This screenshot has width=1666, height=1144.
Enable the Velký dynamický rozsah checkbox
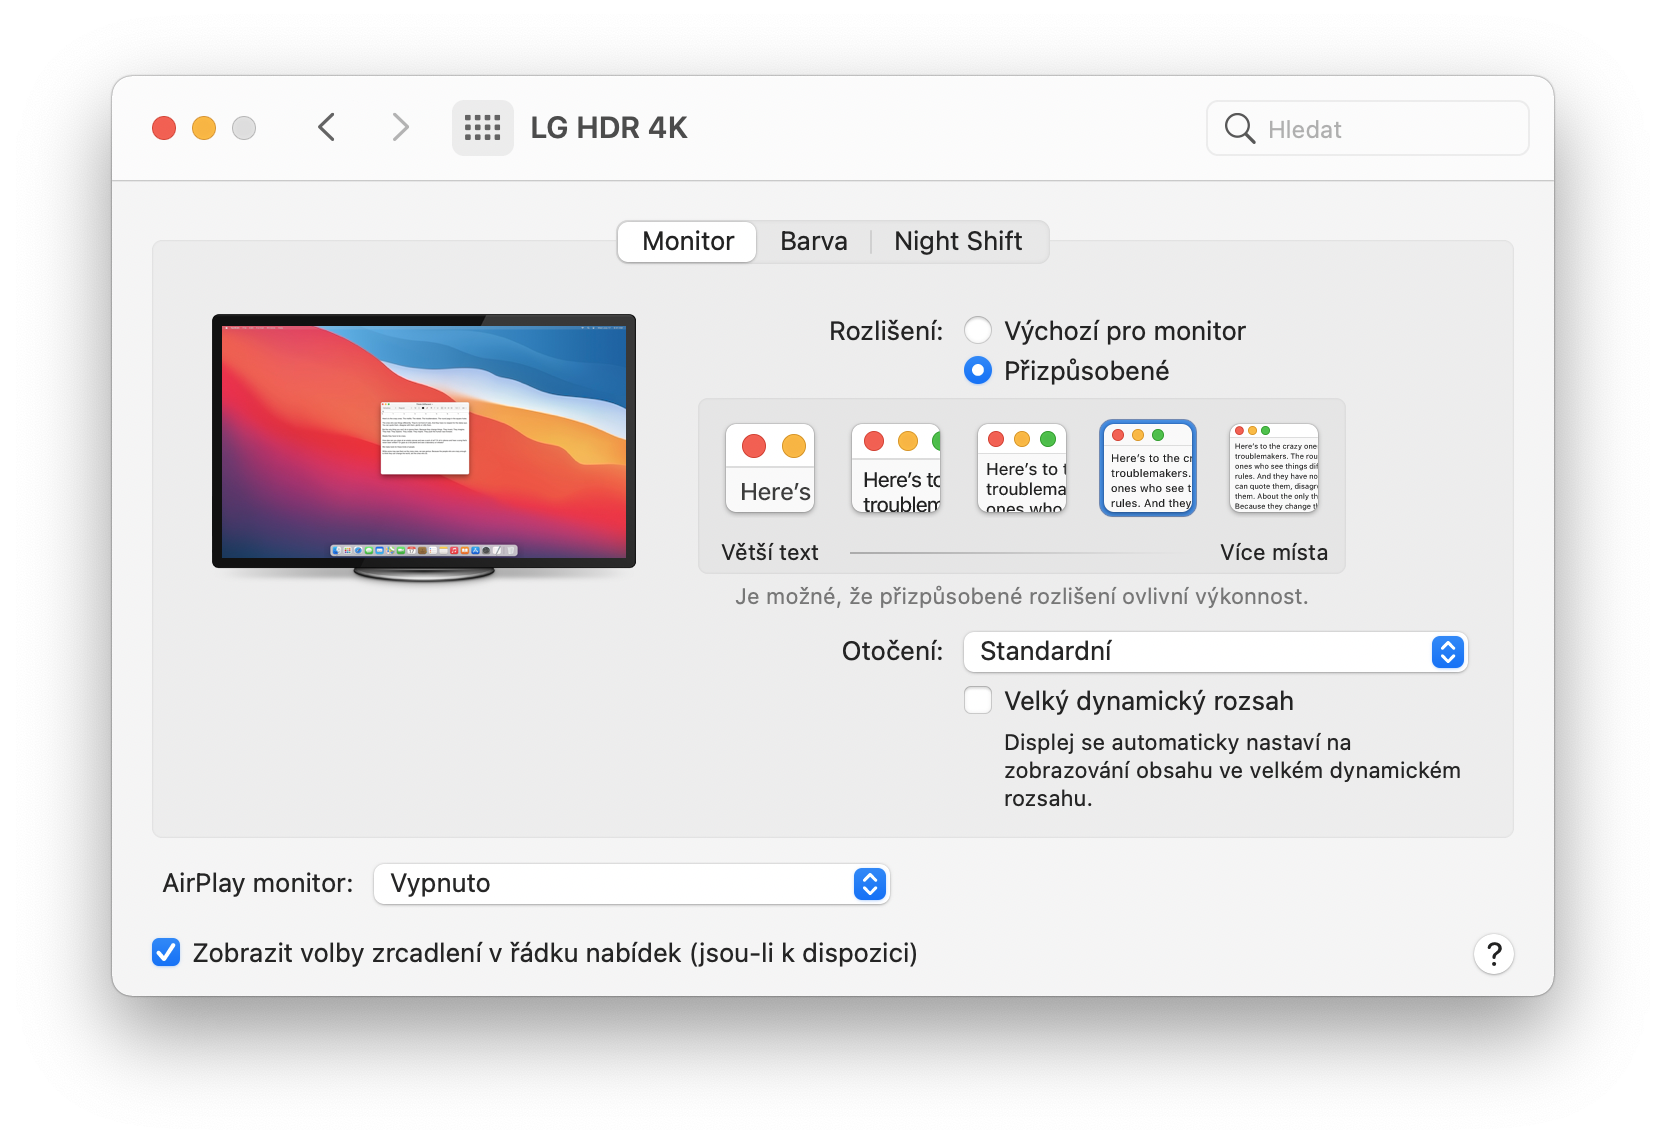click(x=978, y=700)
